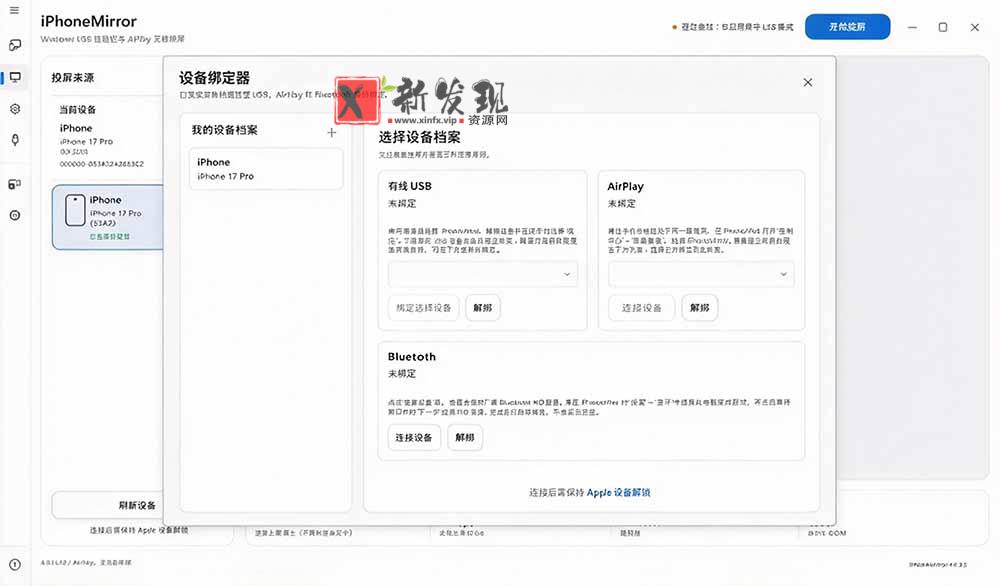The width and height of the screenshot is (1000, 586).
Task: Open the Apple 设备解锁 link
Action: [619, 492]
